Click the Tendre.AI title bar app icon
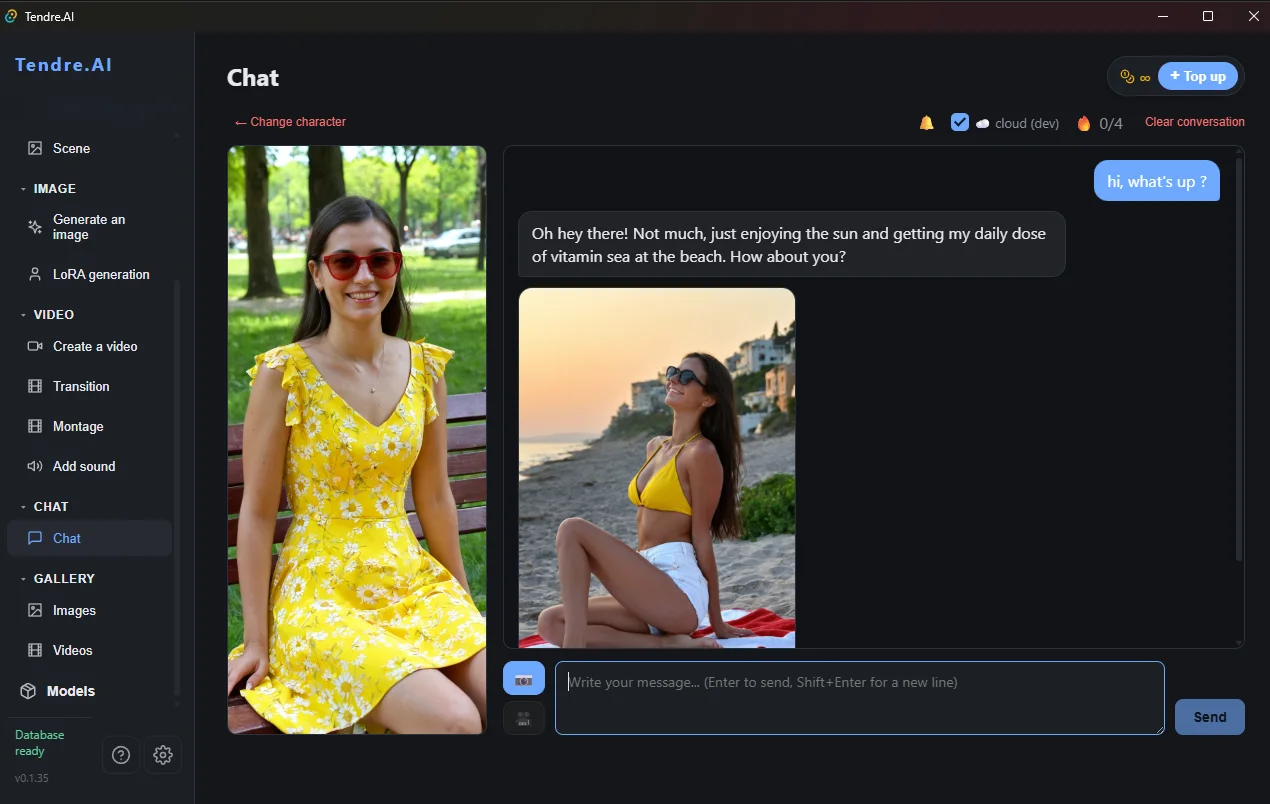This screenshot has width=1270, height=804. 11,16
